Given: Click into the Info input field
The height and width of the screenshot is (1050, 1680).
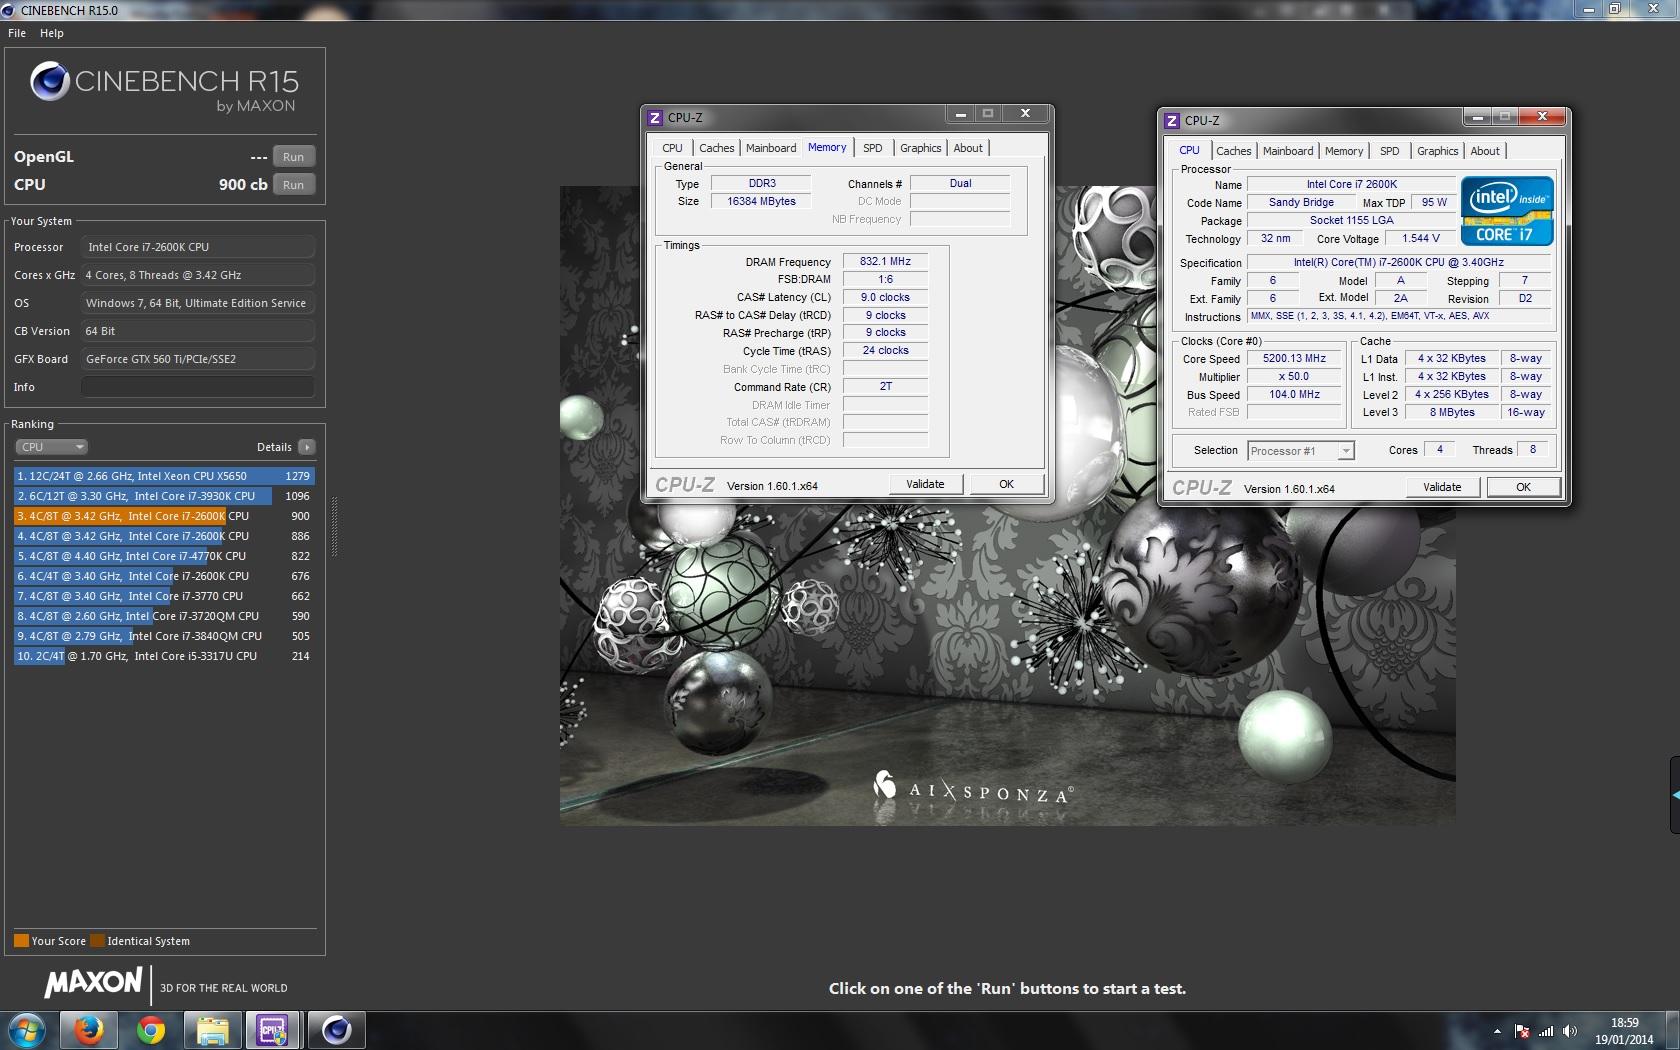Looking at the screenshot, I should [x=198, y=387].
